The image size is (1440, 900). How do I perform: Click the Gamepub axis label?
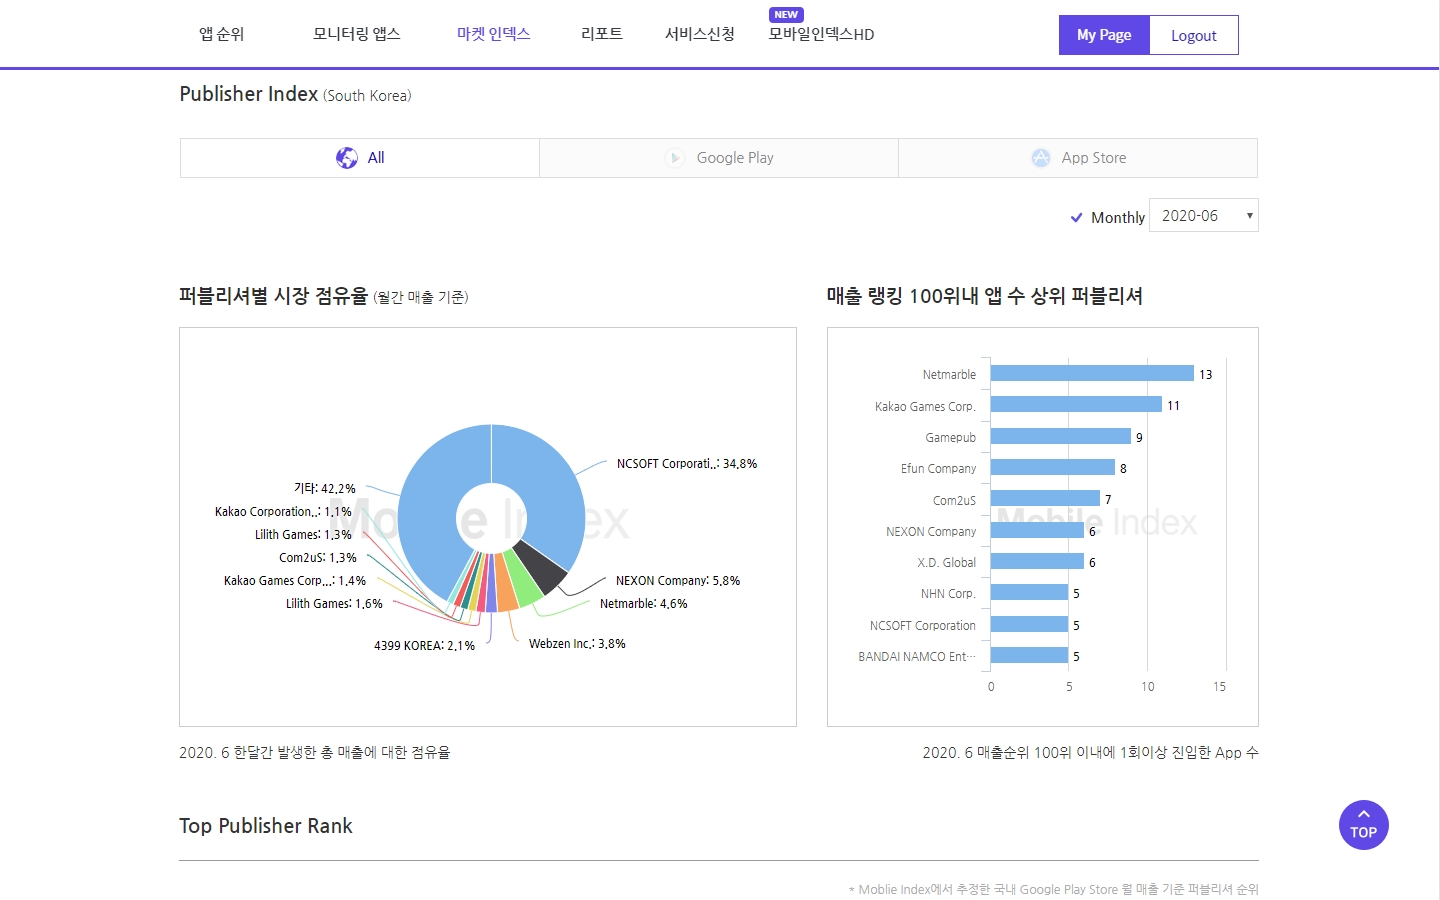(951, 438)
